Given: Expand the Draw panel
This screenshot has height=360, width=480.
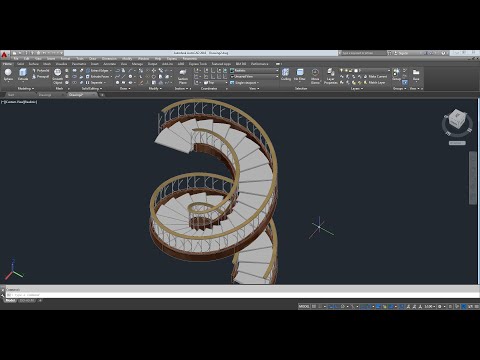Looking at the screenshot, I should pos(125,89).
